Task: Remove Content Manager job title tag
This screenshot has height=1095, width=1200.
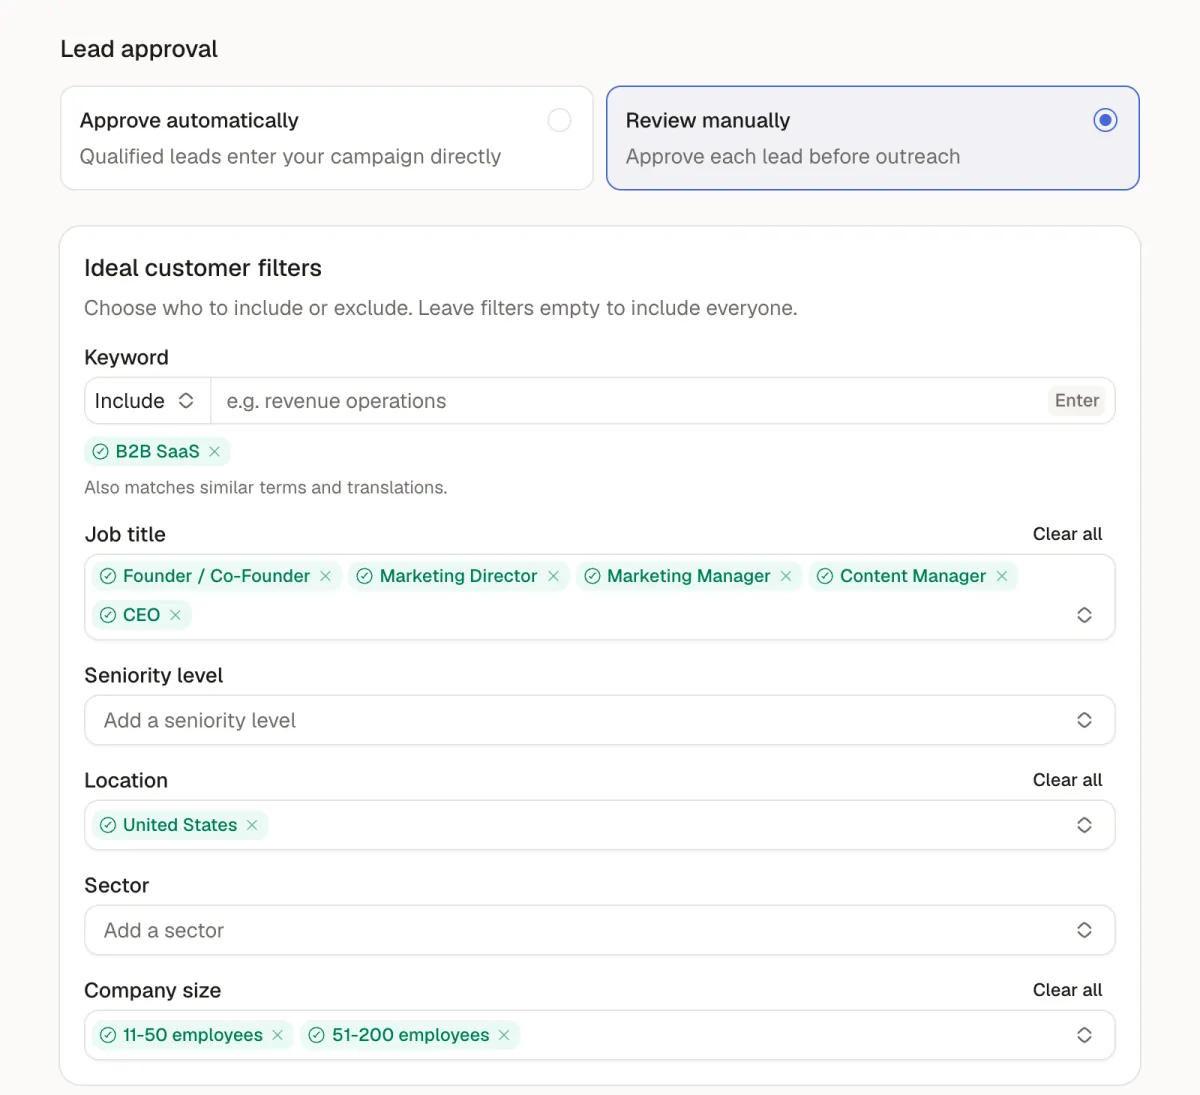Action: pyautogui.click(x=1002, y=576)
